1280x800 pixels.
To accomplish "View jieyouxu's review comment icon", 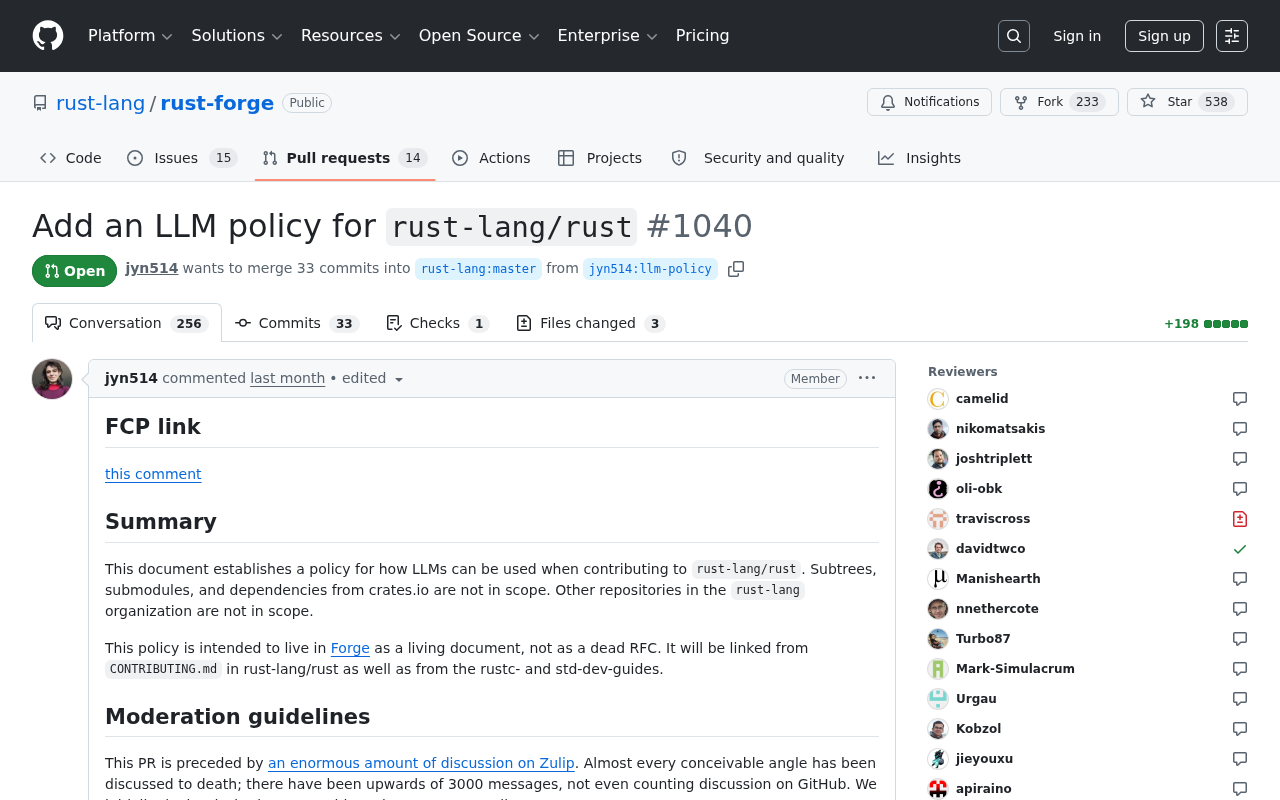I will pyautogui.click(x=1240, y=759).
